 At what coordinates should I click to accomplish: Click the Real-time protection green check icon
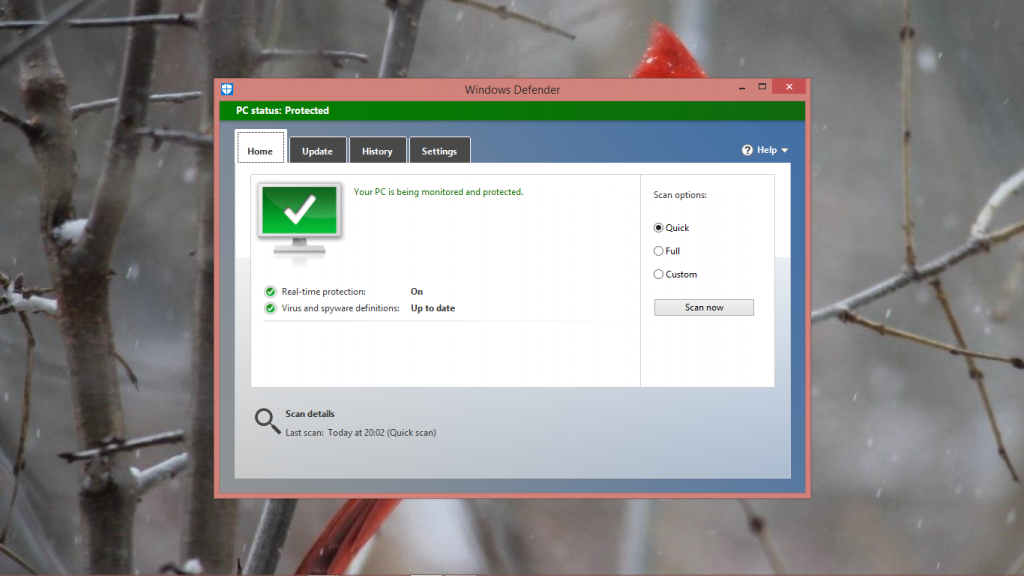coord(270,292)
